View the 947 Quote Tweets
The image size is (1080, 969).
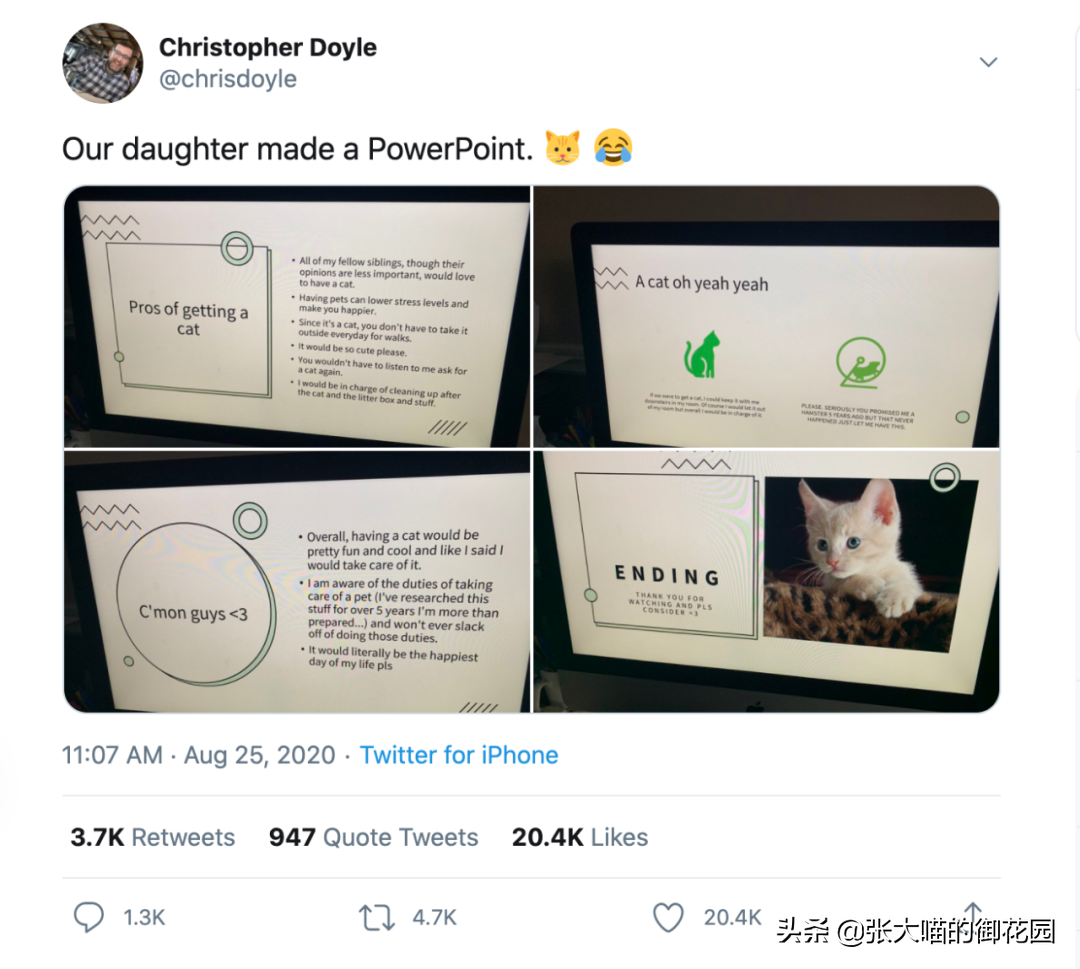373,837
